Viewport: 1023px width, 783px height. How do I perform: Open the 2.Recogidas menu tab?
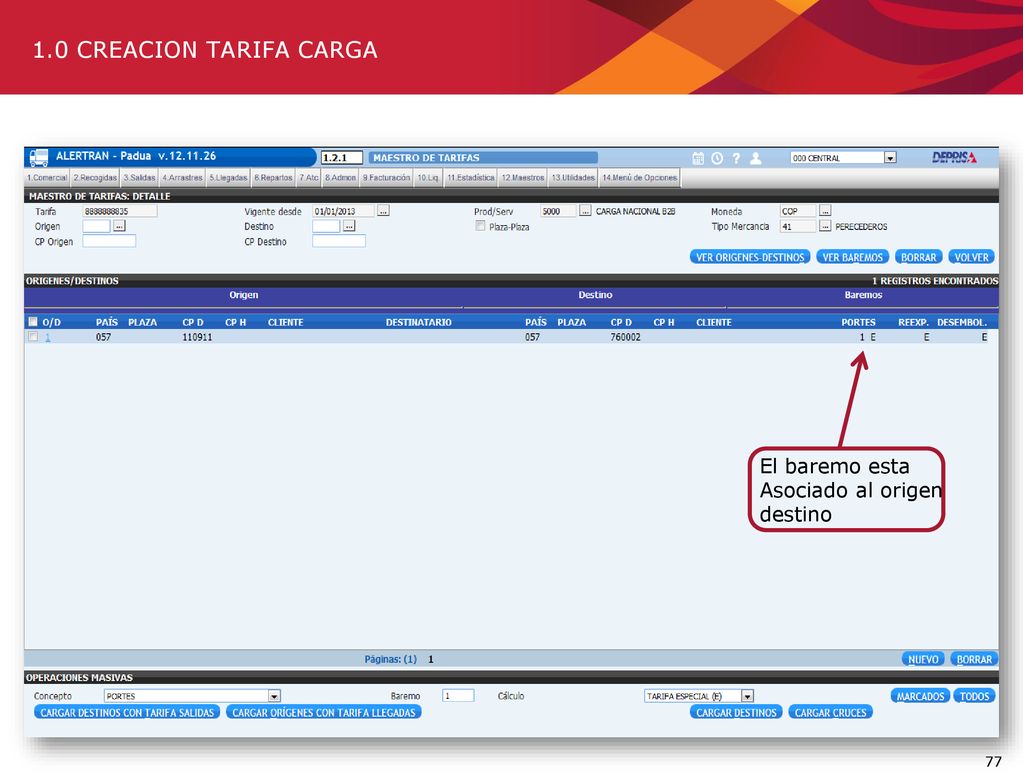pyautogui.click(x=95, y=177)
